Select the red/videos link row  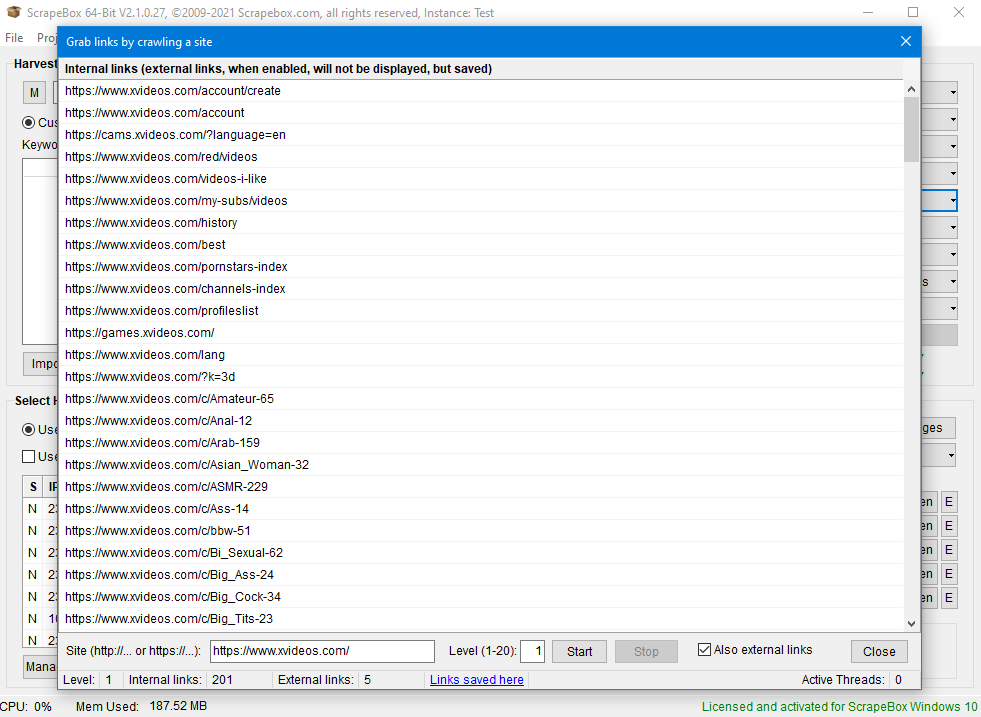[x=480, y=156]
